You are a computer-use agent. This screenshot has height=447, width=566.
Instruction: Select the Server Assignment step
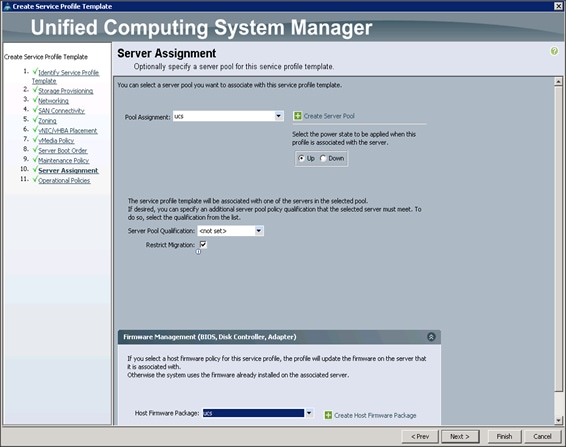[x=68, y=170]
